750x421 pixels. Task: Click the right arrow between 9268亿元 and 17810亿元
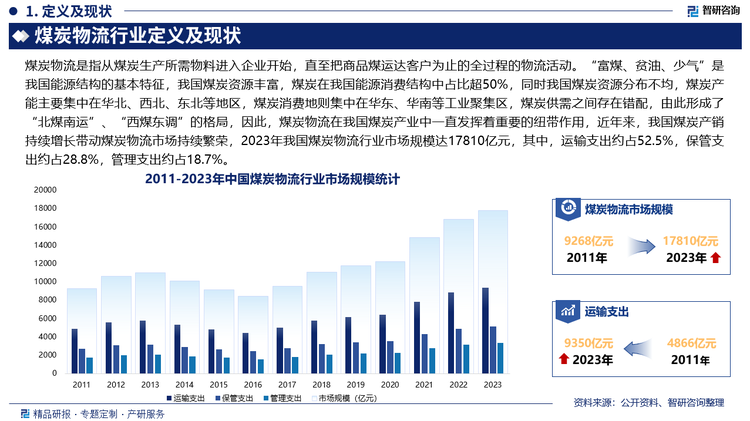point(641,247)
